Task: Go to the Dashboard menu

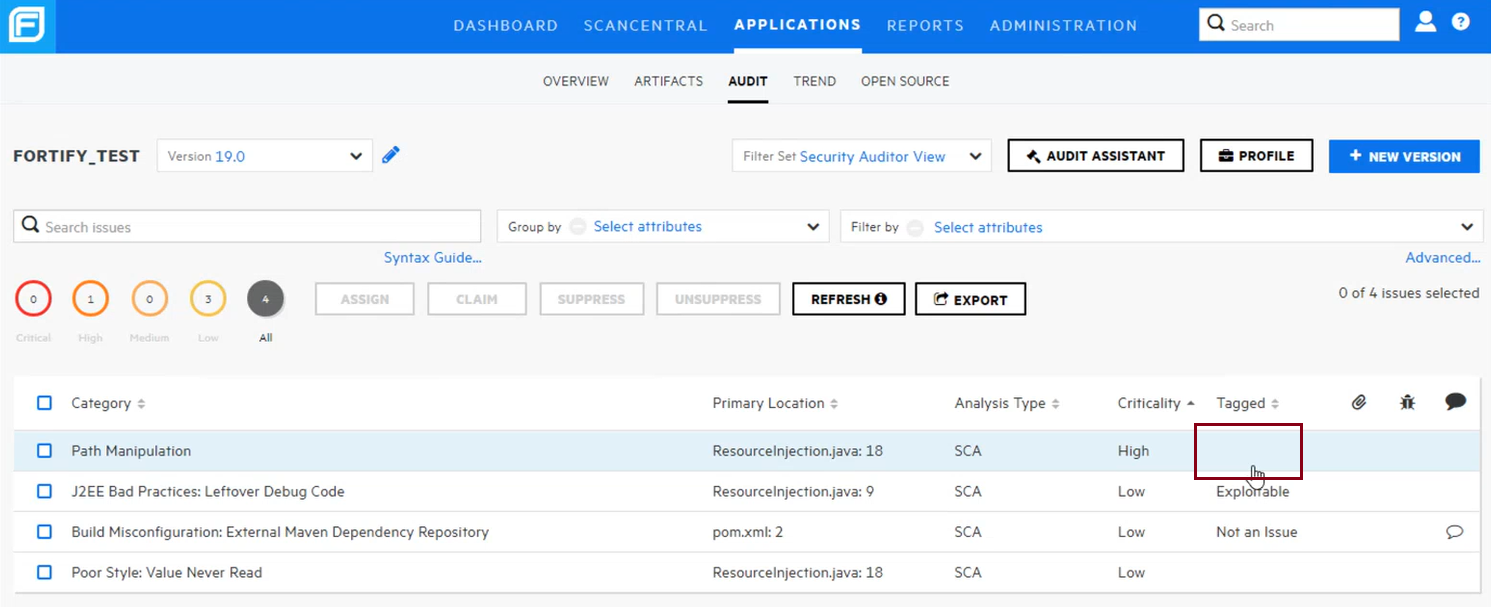Action: click(x=505, y=26)
